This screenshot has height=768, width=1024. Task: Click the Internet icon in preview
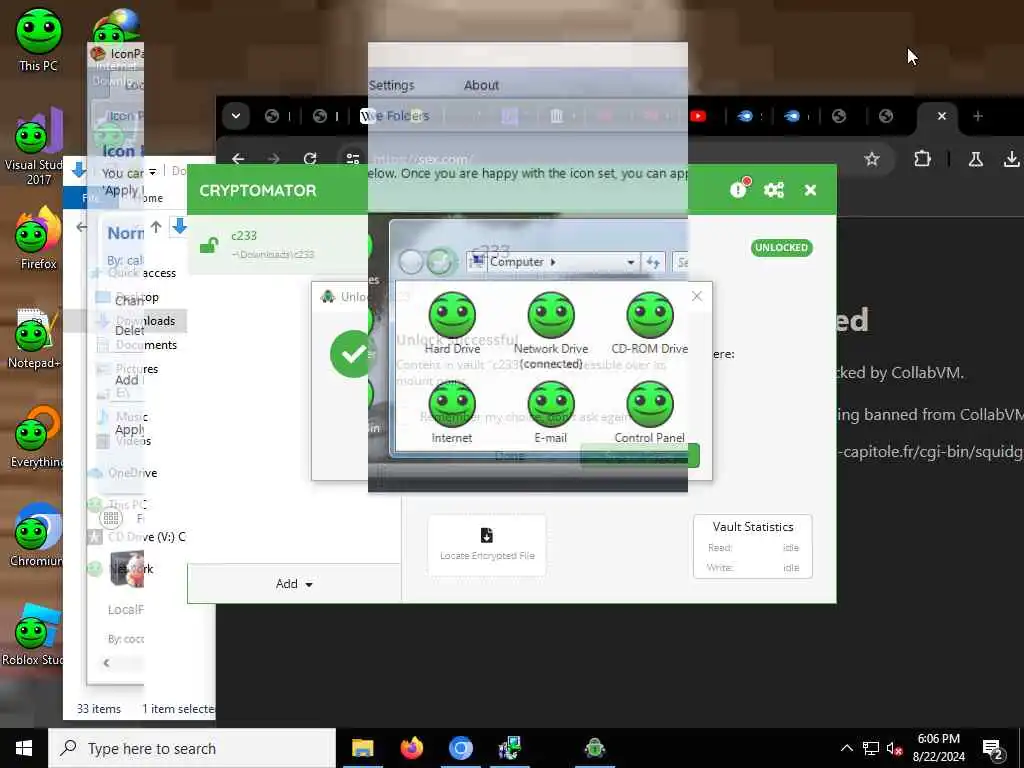click(452, 413)
